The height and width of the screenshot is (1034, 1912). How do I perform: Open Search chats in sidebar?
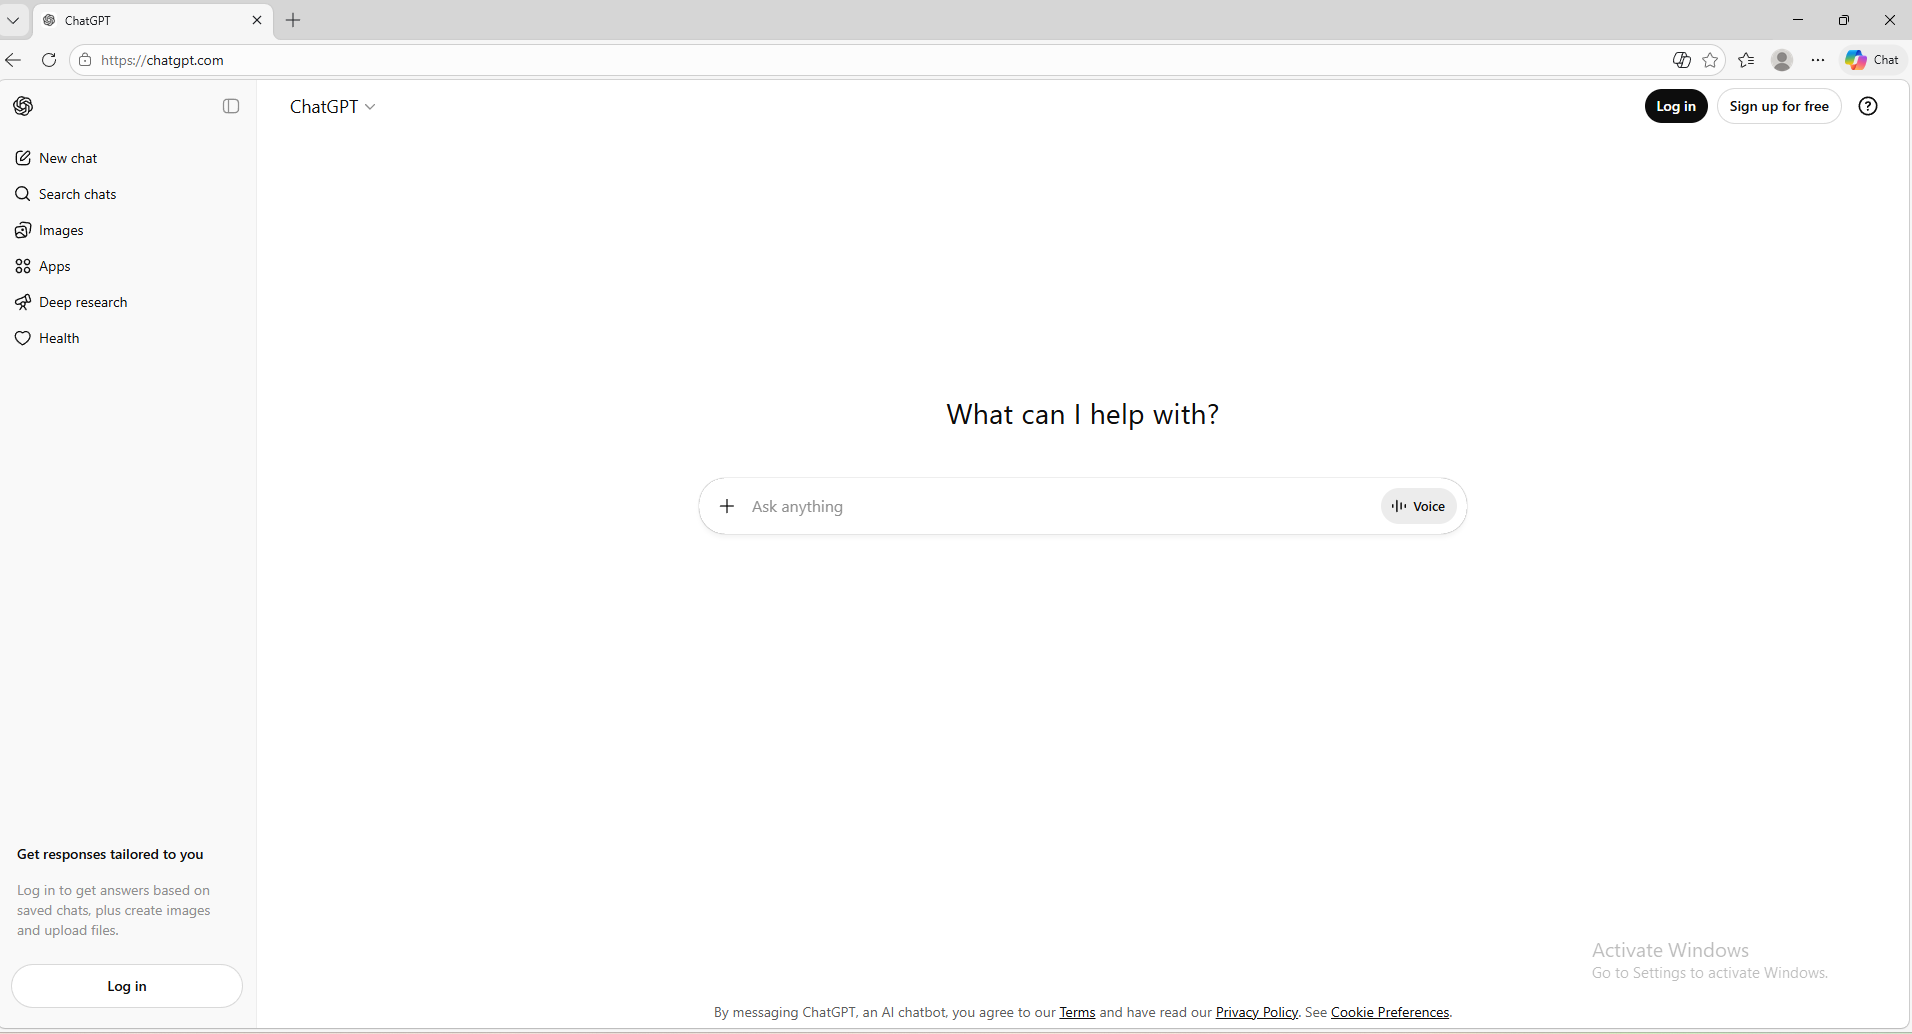(x=77, y=194)
